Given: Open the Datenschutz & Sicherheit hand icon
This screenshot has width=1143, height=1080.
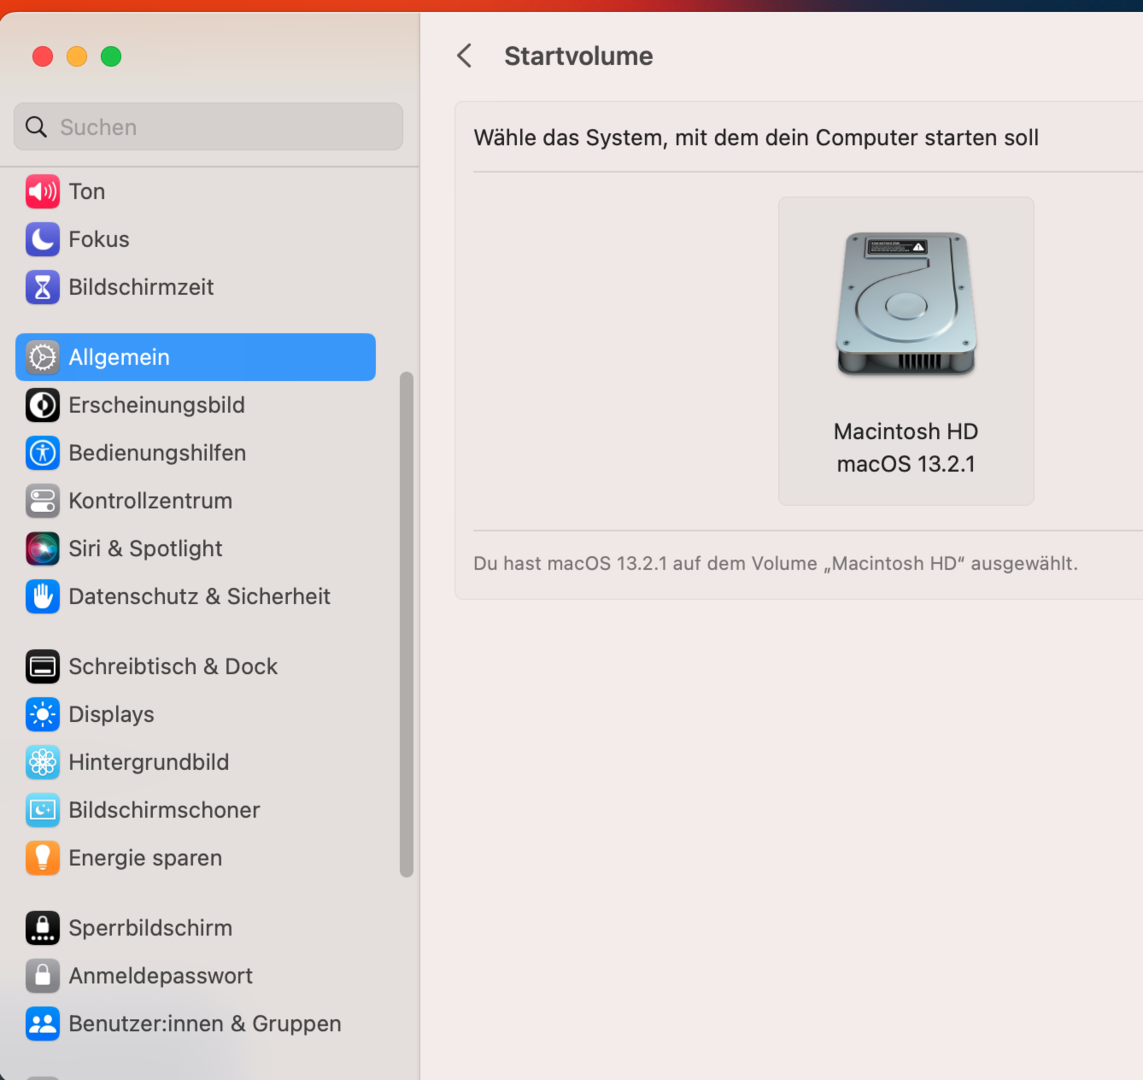Looking at the screenshot, I should coord(42,597).
